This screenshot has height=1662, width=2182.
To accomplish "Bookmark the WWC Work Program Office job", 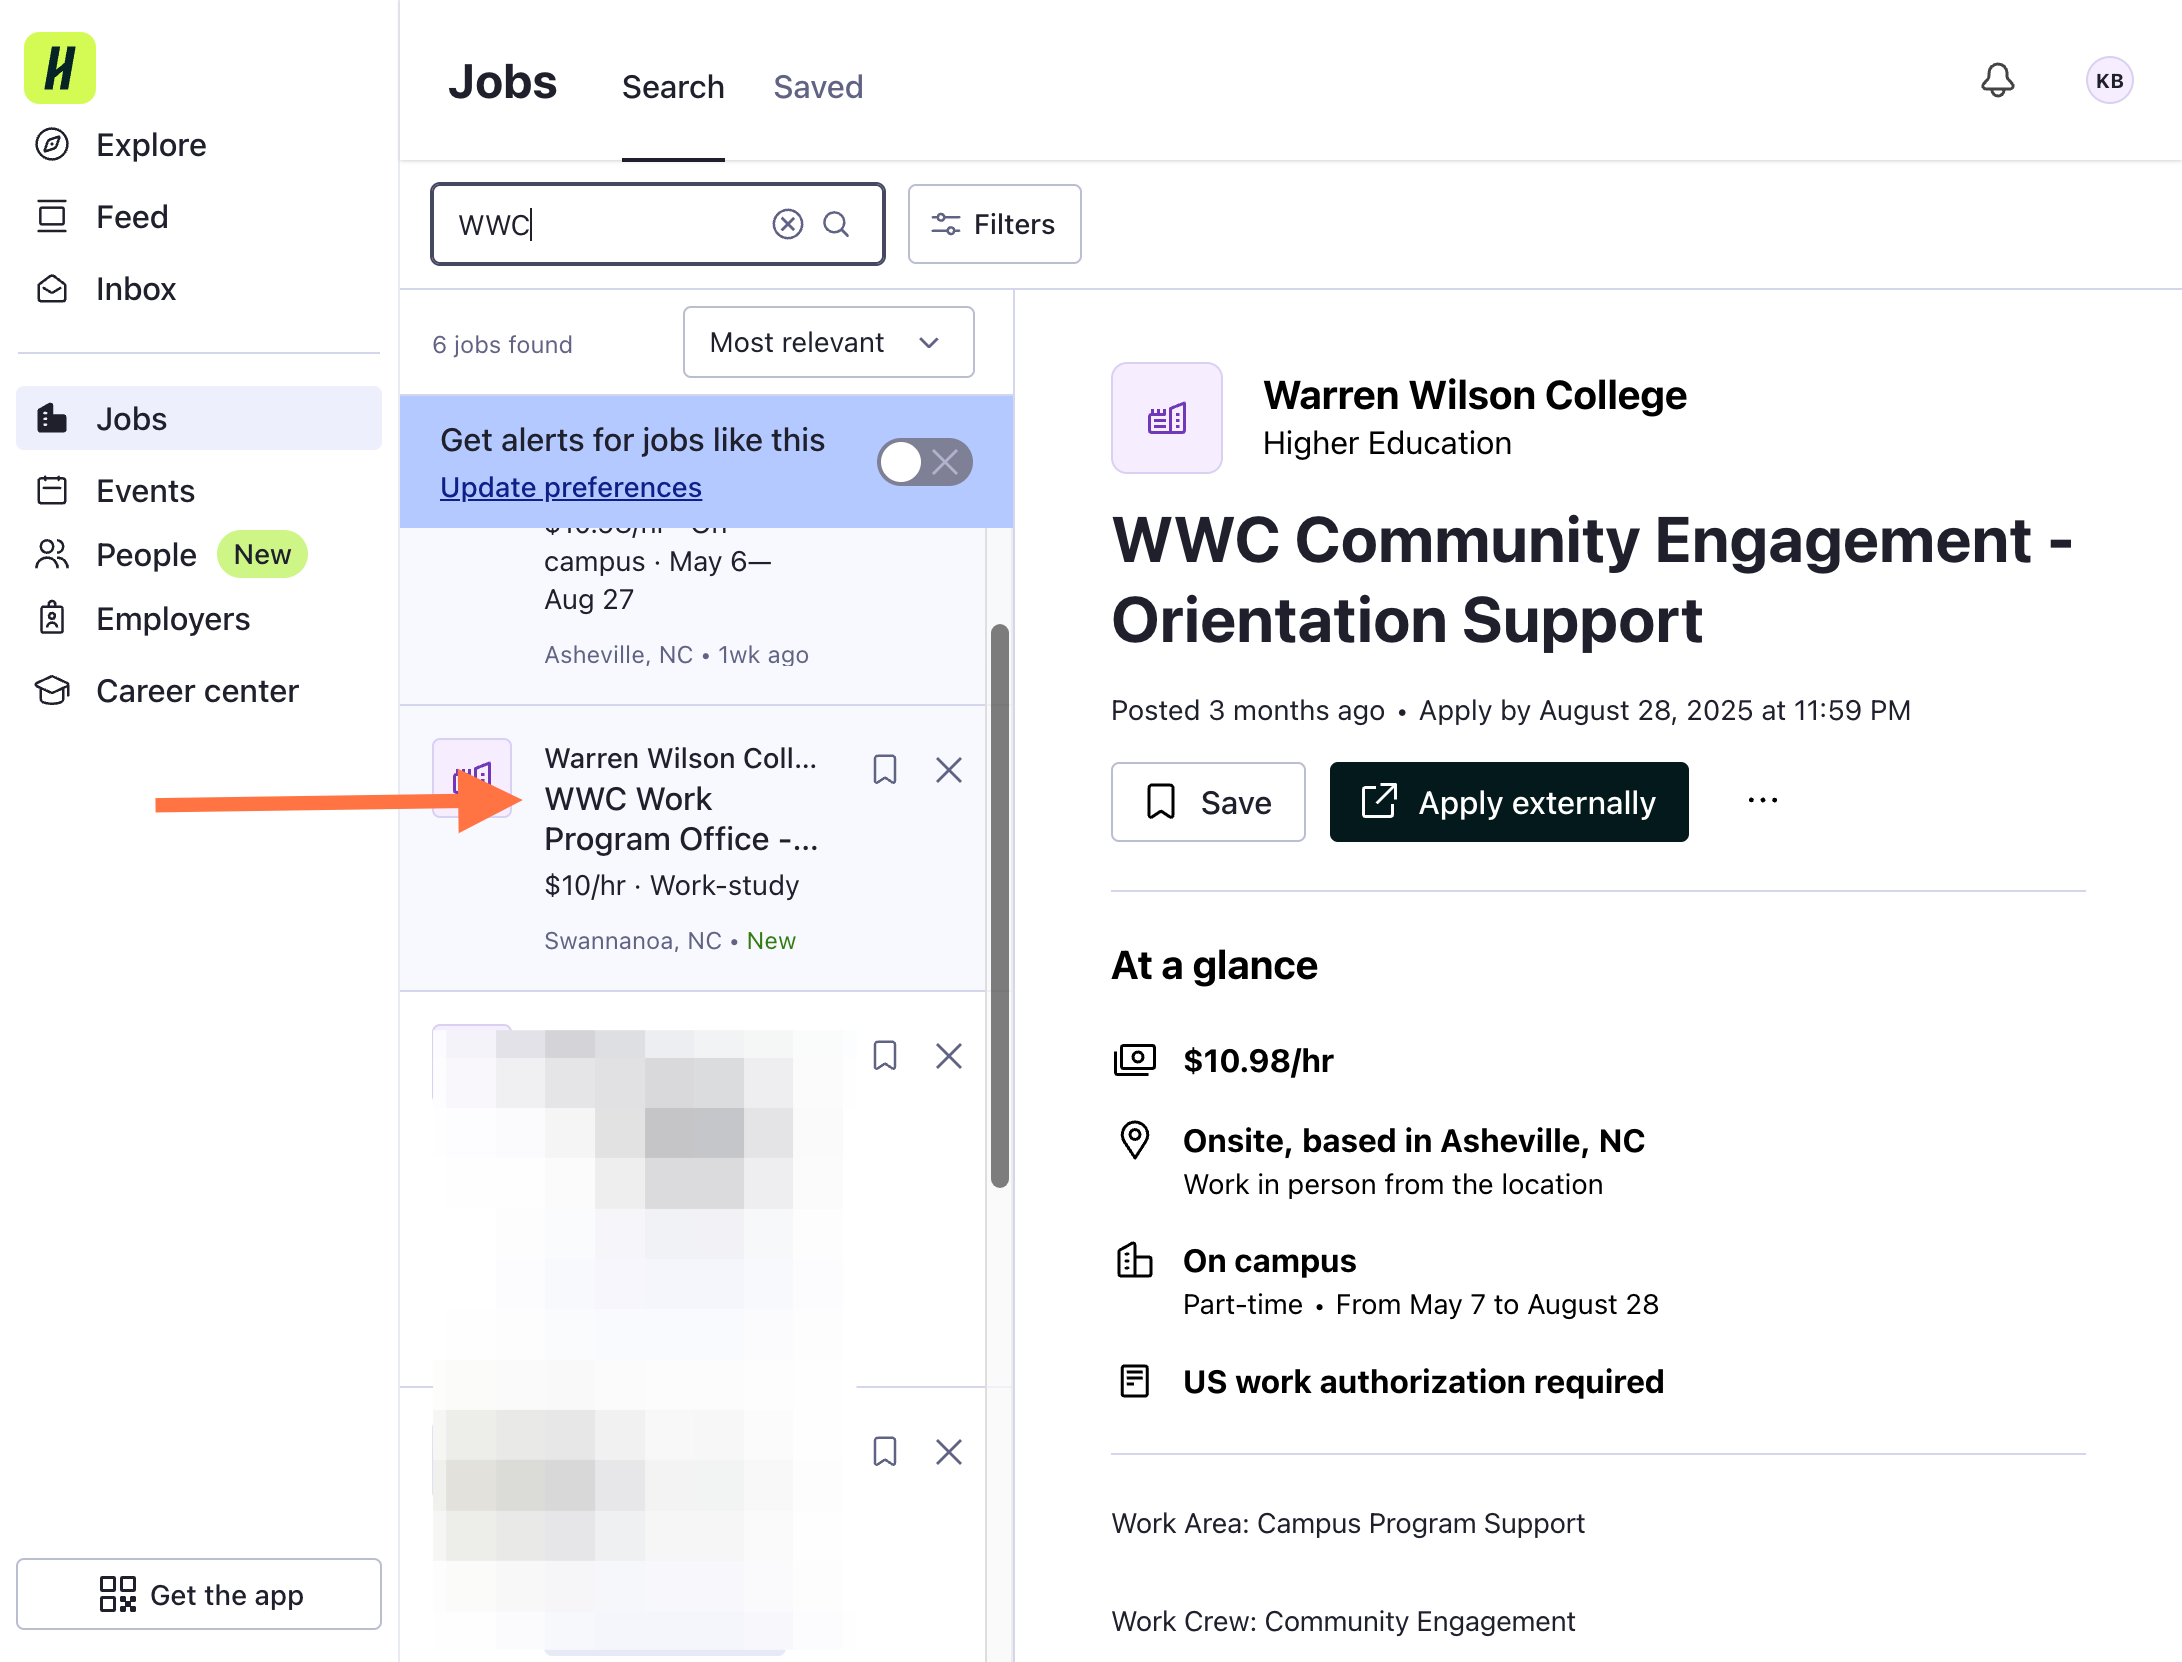I will [885, 769].
